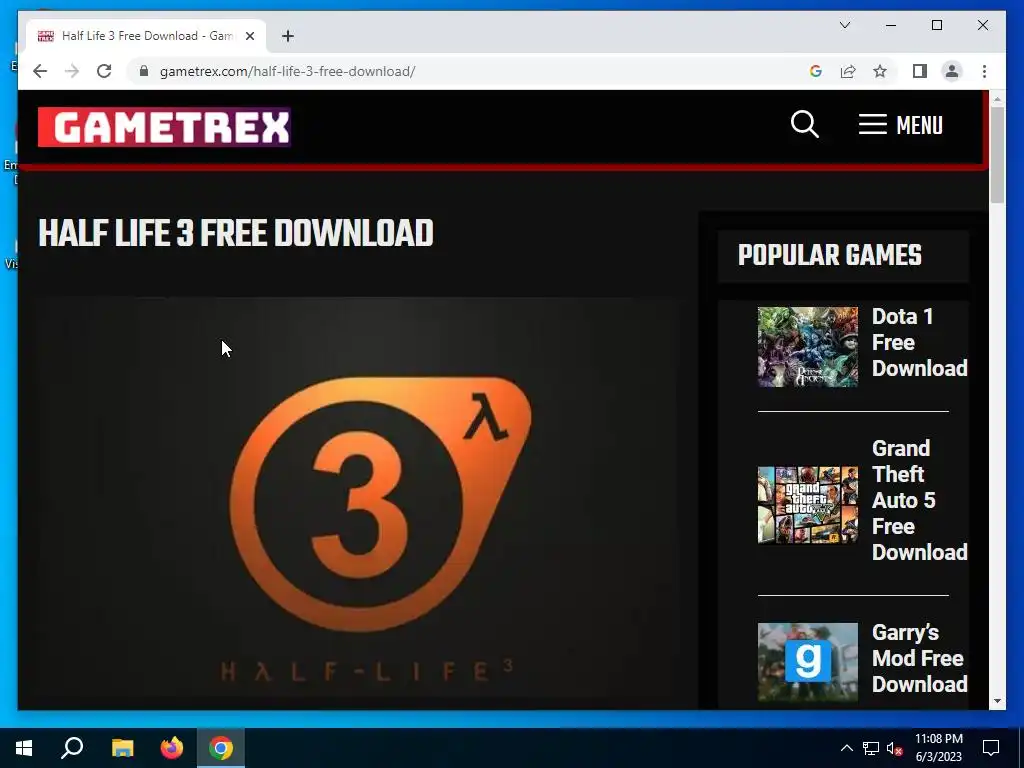Click the padlock site info icon

coord(144,71)
